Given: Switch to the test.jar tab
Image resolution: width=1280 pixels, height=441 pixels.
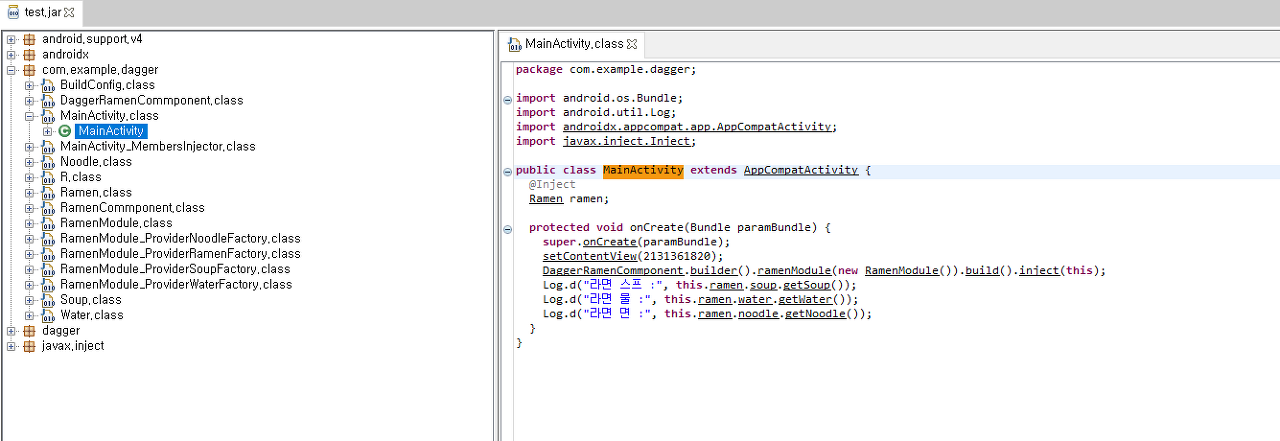Looking at the screenshot, I should (x=42, y=12).
